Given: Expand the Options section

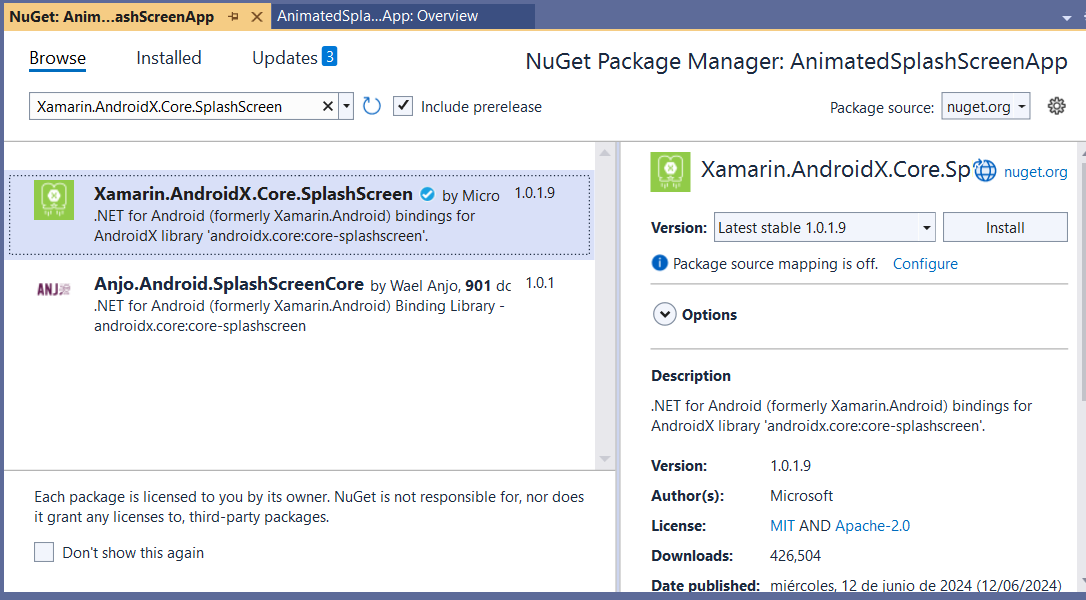Looking at the screenshot, I should (664, 314).
